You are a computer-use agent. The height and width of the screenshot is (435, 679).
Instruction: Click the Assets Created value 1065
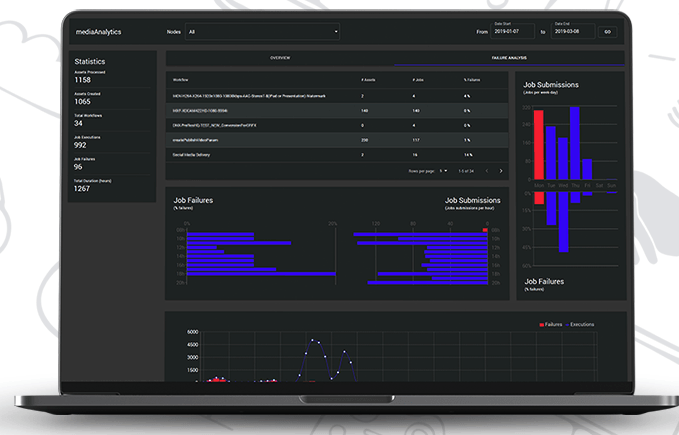coord(82,102)
